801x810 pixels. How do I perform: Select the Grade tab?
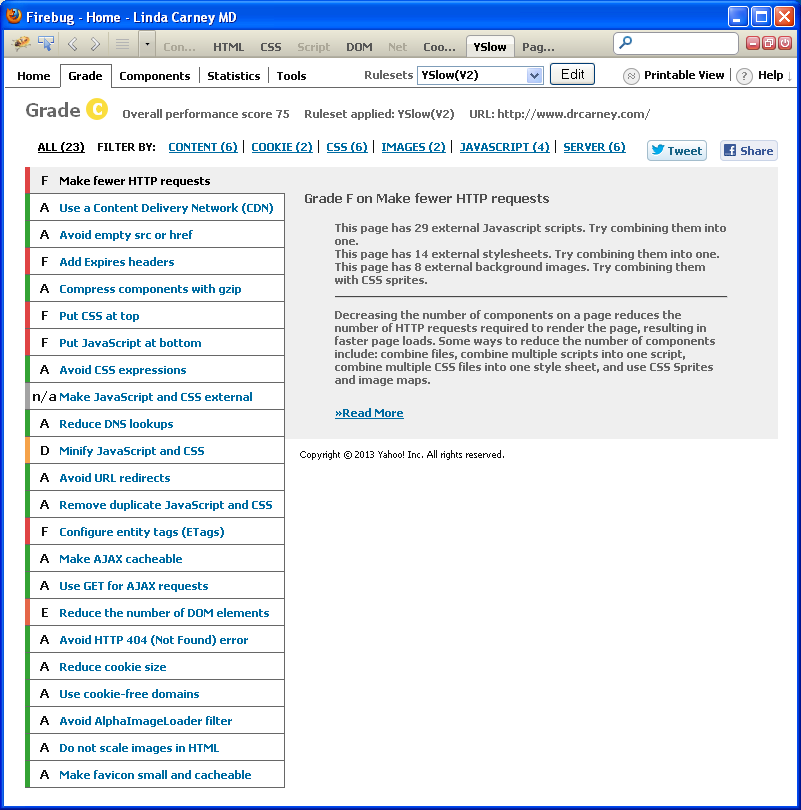tap(85, 76)
